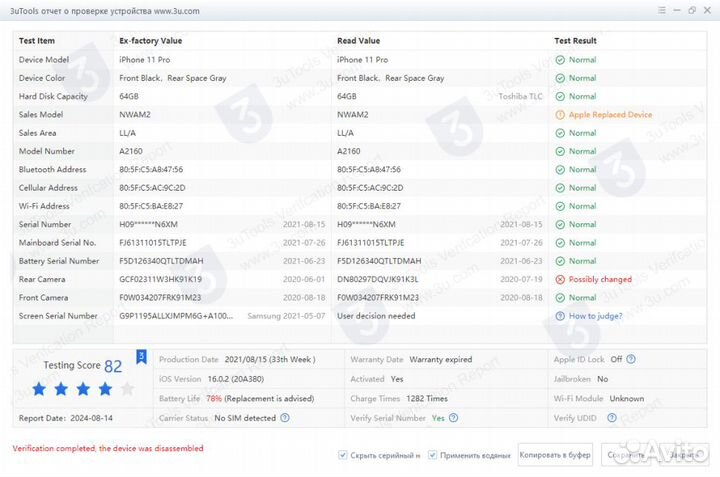Click the Jailbroken No value
This screenshot has width=720, height=477.
point(602,379)
